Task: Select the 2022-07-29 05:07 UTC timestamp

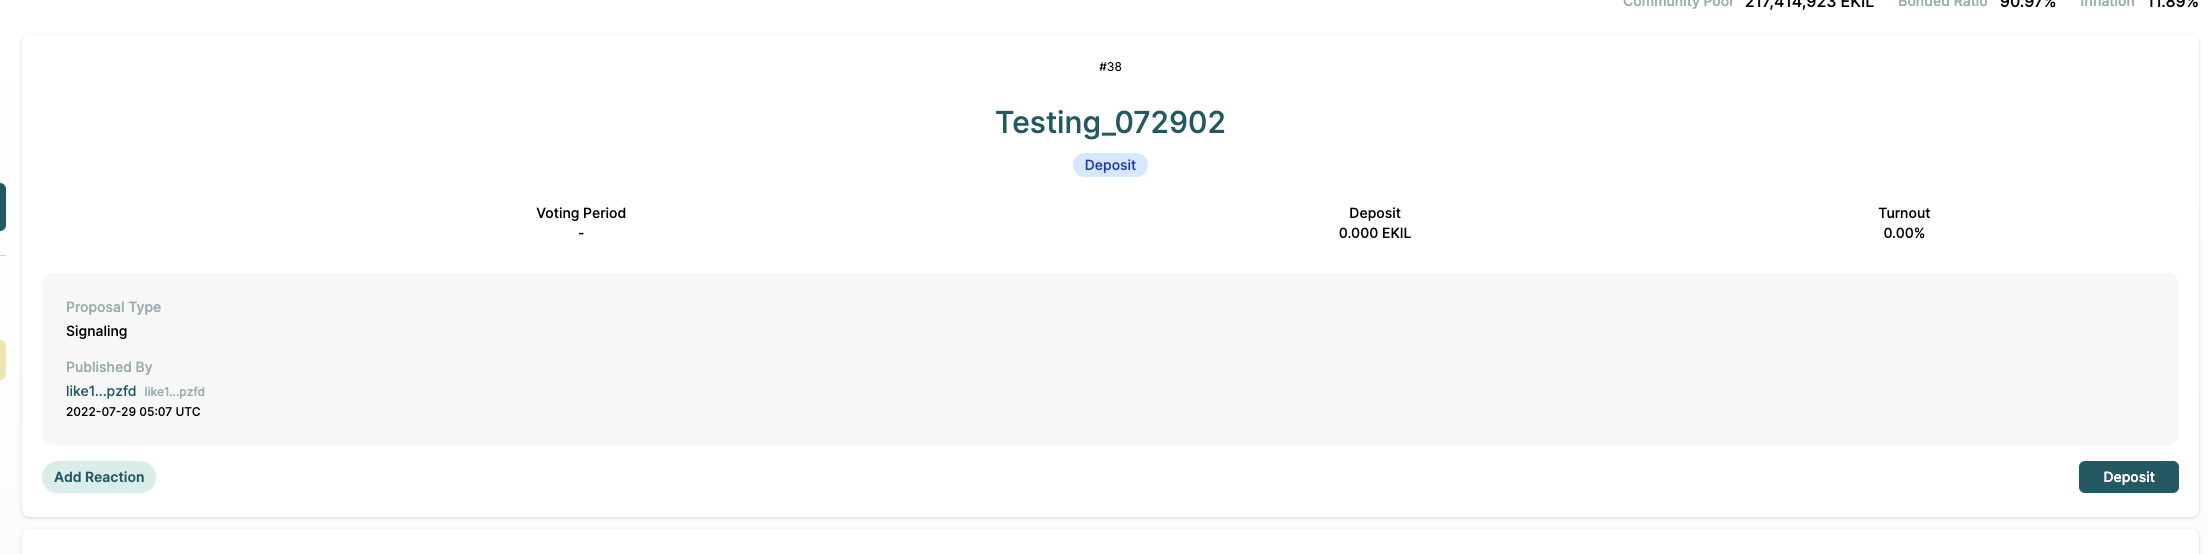Action: click(133, 412)
